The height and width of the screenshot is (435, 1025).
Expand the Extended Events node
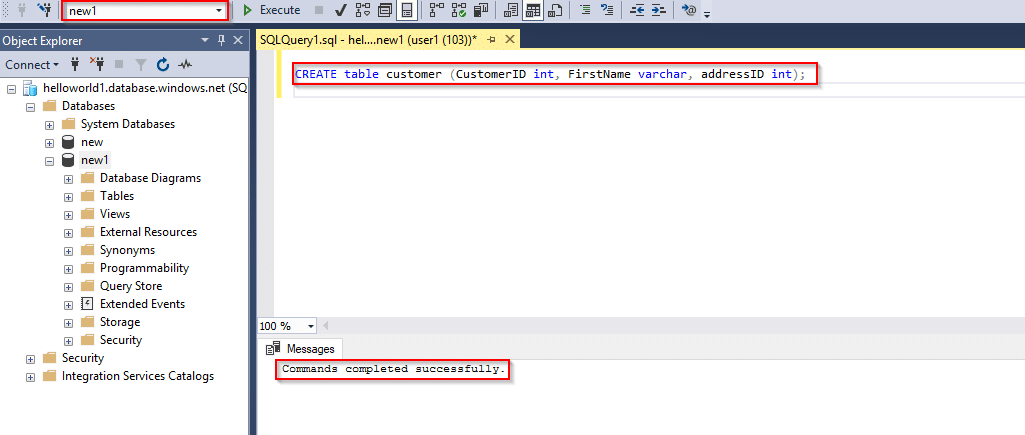click(x=68, y=304)
